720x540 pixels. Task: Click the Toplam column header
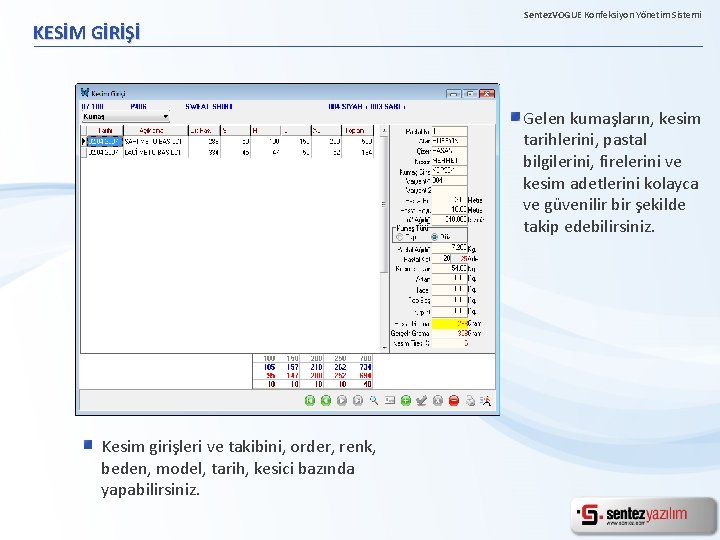pyautogui.click(x=357, y=130)
